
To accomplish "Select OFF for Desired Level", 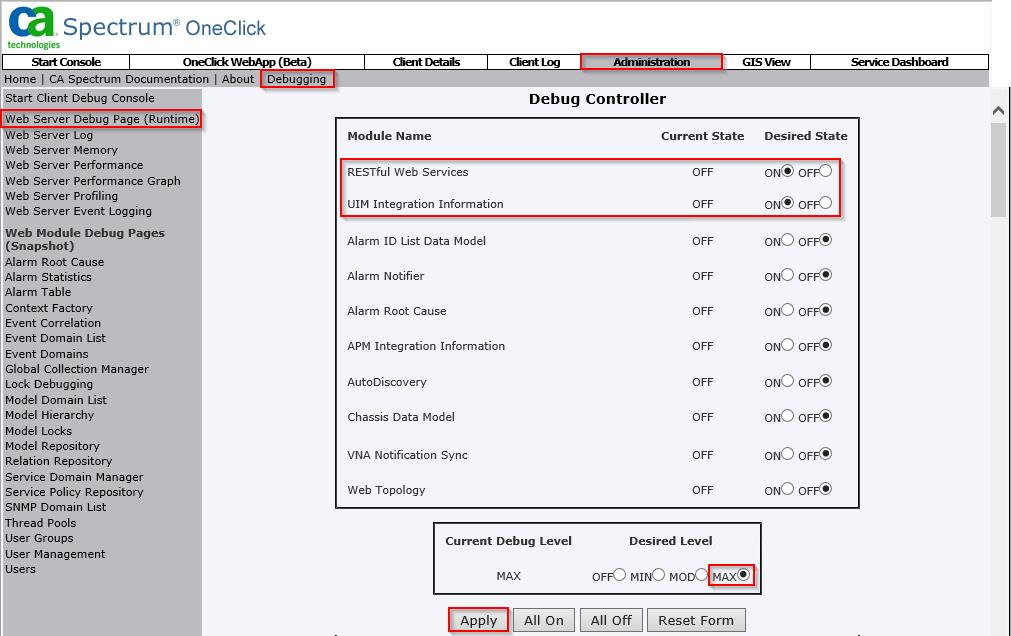I will click(x=620, y=574).
